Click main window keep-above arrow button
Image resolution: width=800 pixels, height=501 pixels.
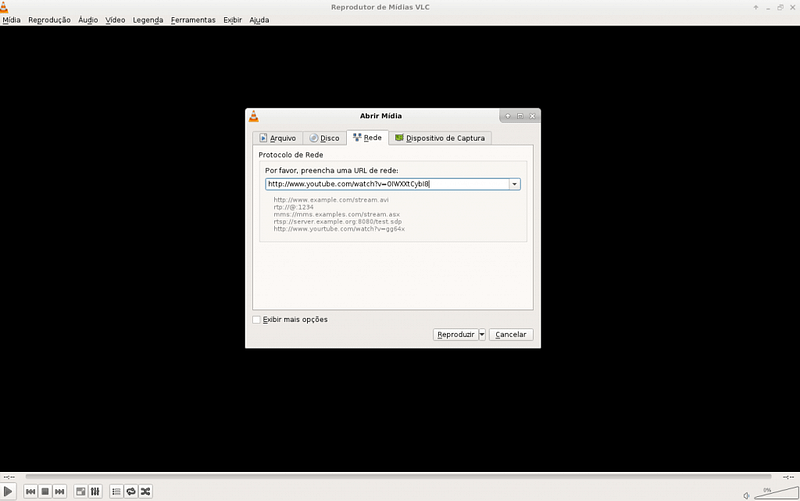point(756,8)
